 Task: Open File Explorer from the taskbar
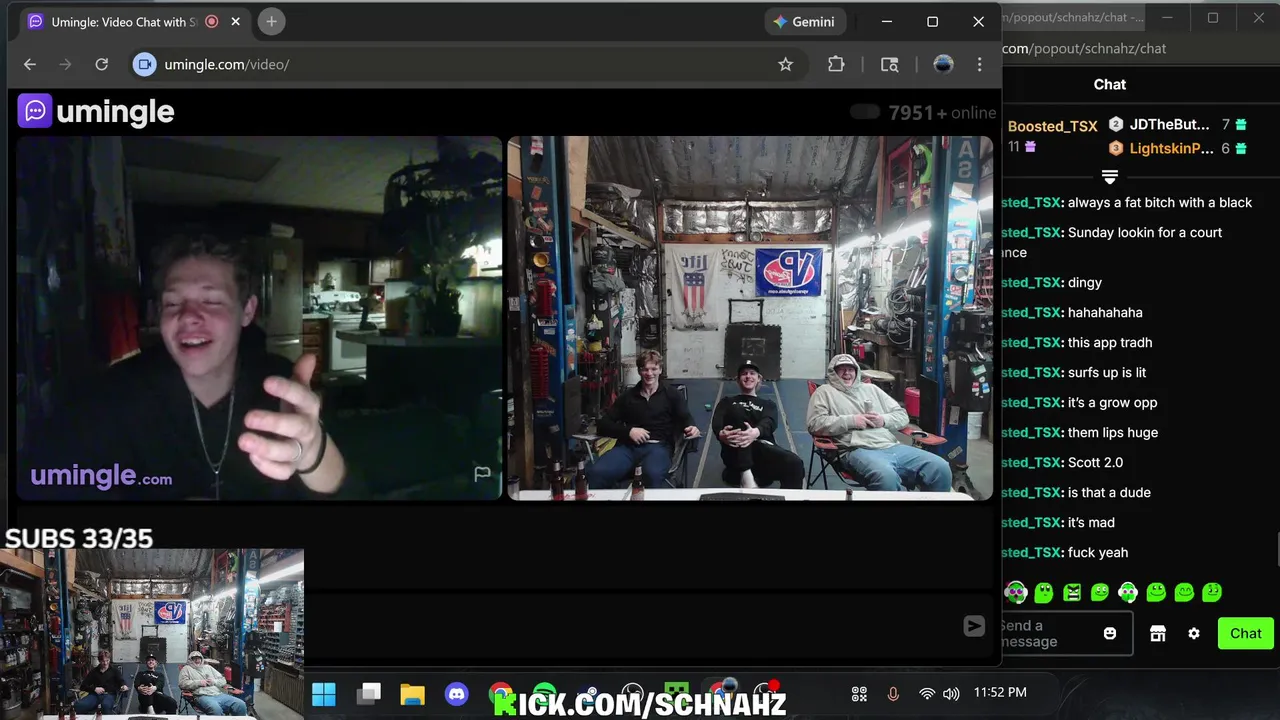click(x=413, y=694)
